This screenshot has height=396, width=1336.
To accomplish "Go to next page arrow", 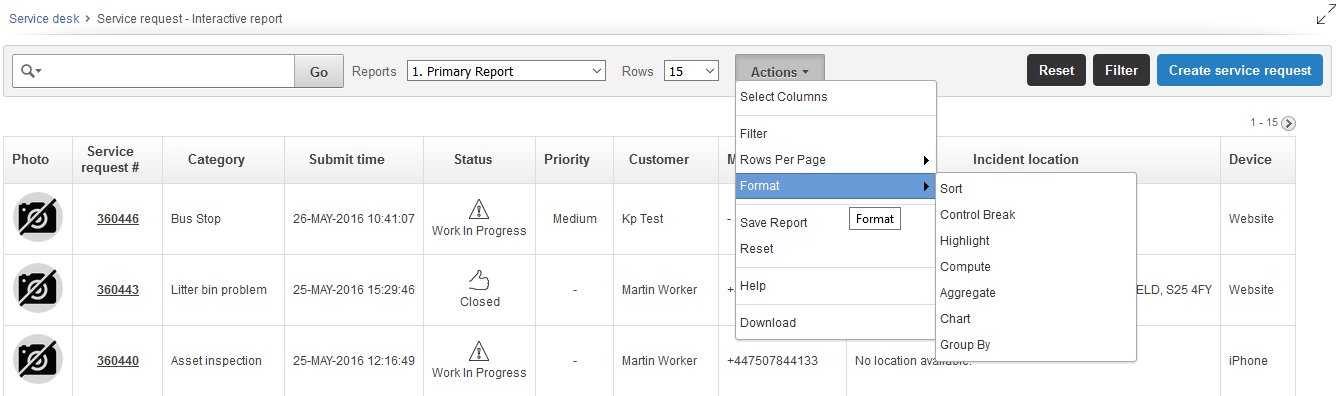I will point(1288,123).
